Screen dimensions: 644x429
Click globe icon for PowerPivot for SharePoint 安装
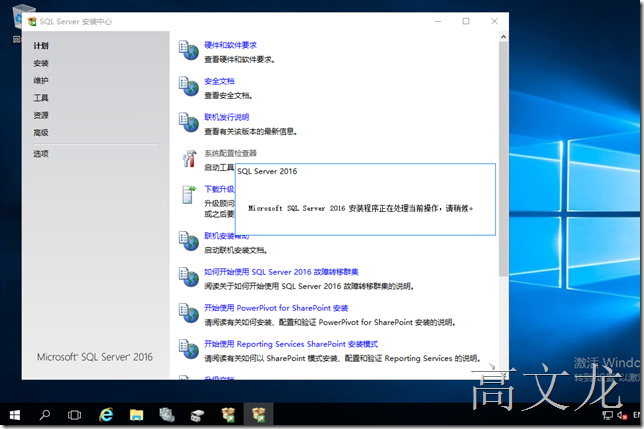pyautogui.click(x=189, y=313)
